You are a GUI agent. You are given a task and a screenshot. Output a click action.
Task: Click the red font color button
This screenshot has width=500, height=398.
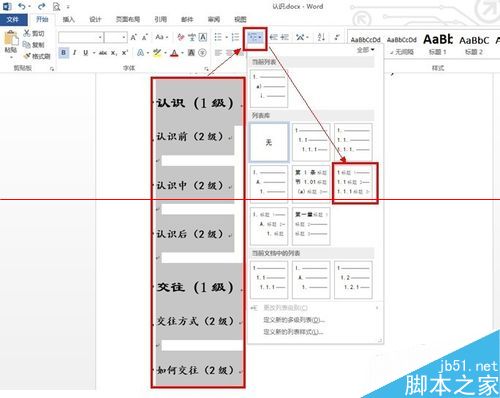point(174,53)
